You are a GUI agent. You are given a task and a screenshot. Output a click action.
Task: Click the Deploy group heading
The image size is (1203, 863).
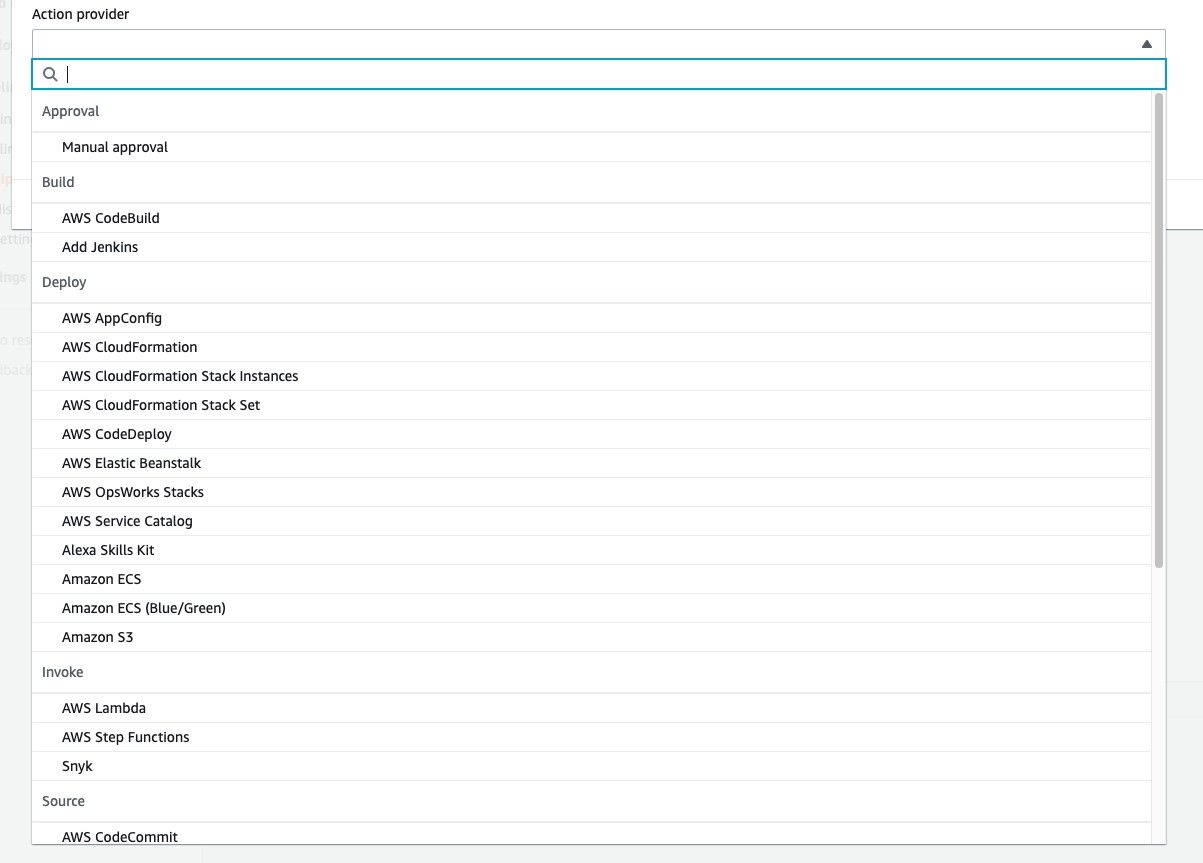point(64,282)
